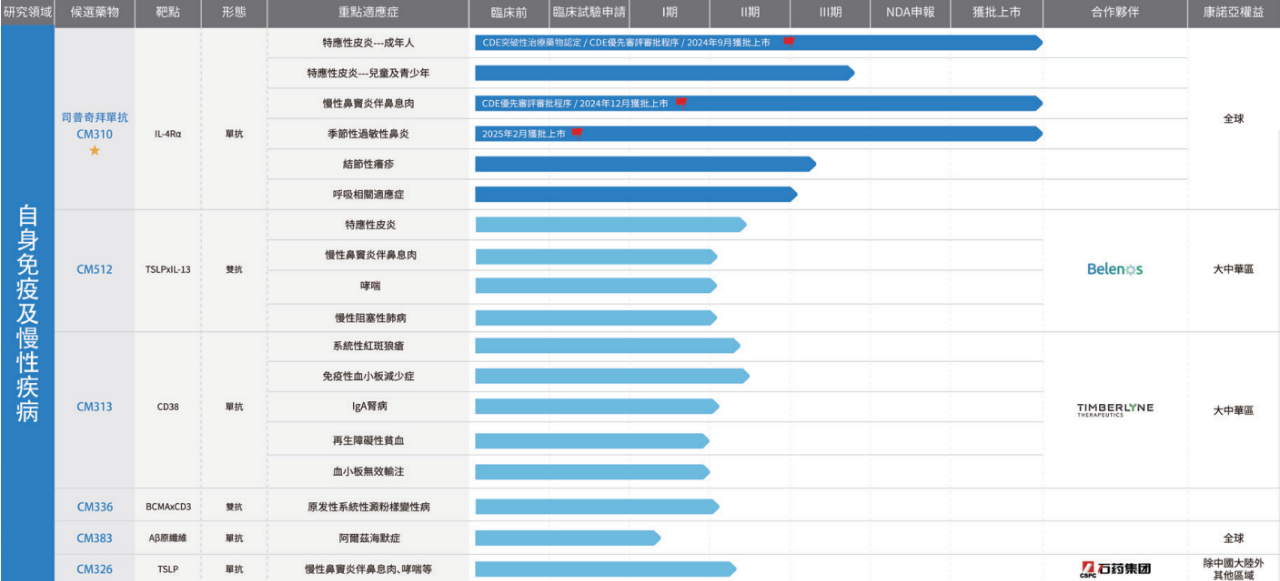
Task: Click the progress bar for 結節性癢疹
Action: [x=645, y=164]
